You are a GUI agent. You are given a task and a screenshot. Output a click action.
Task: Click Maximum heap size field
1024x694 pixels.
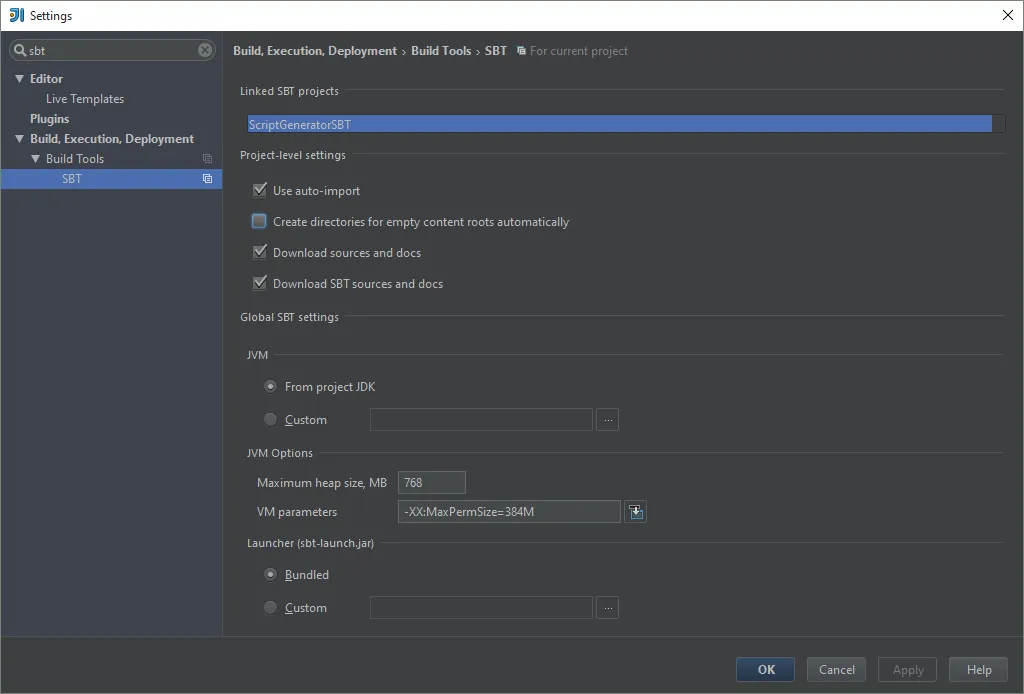432,482
